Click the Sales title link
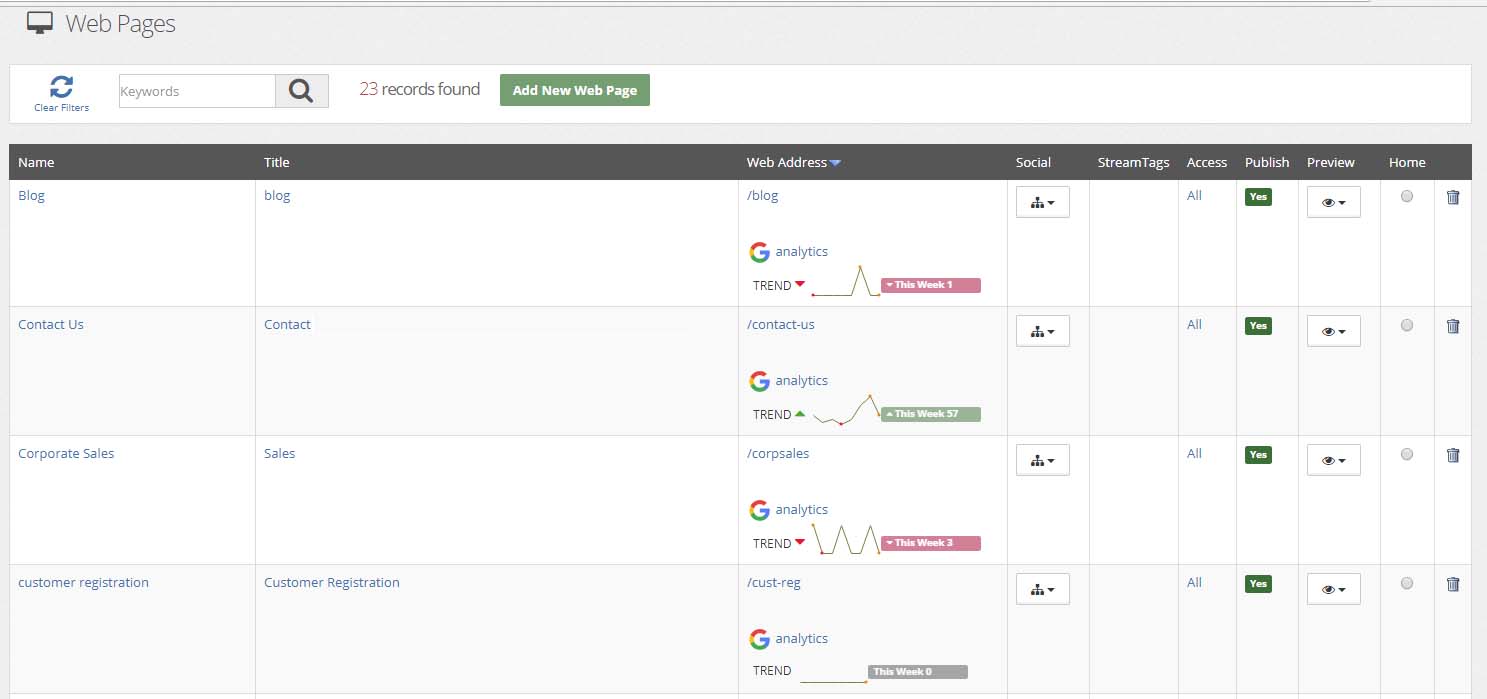Viewport: 1487px width, 699px height. pyautogui.click(x=280, y=453)
